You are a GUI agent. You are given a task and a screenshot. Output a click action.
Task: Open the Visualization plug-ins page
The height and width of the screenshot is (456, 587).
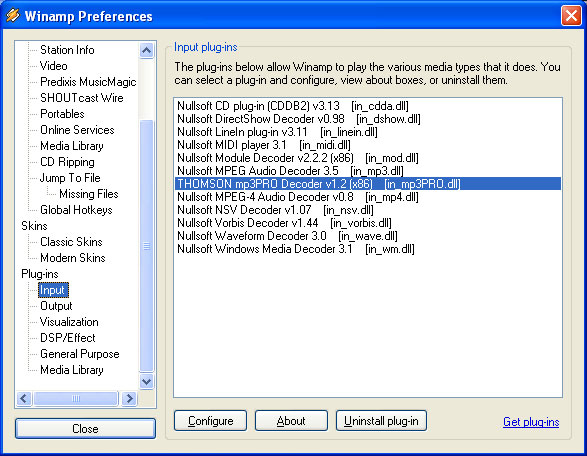point(69,322)
